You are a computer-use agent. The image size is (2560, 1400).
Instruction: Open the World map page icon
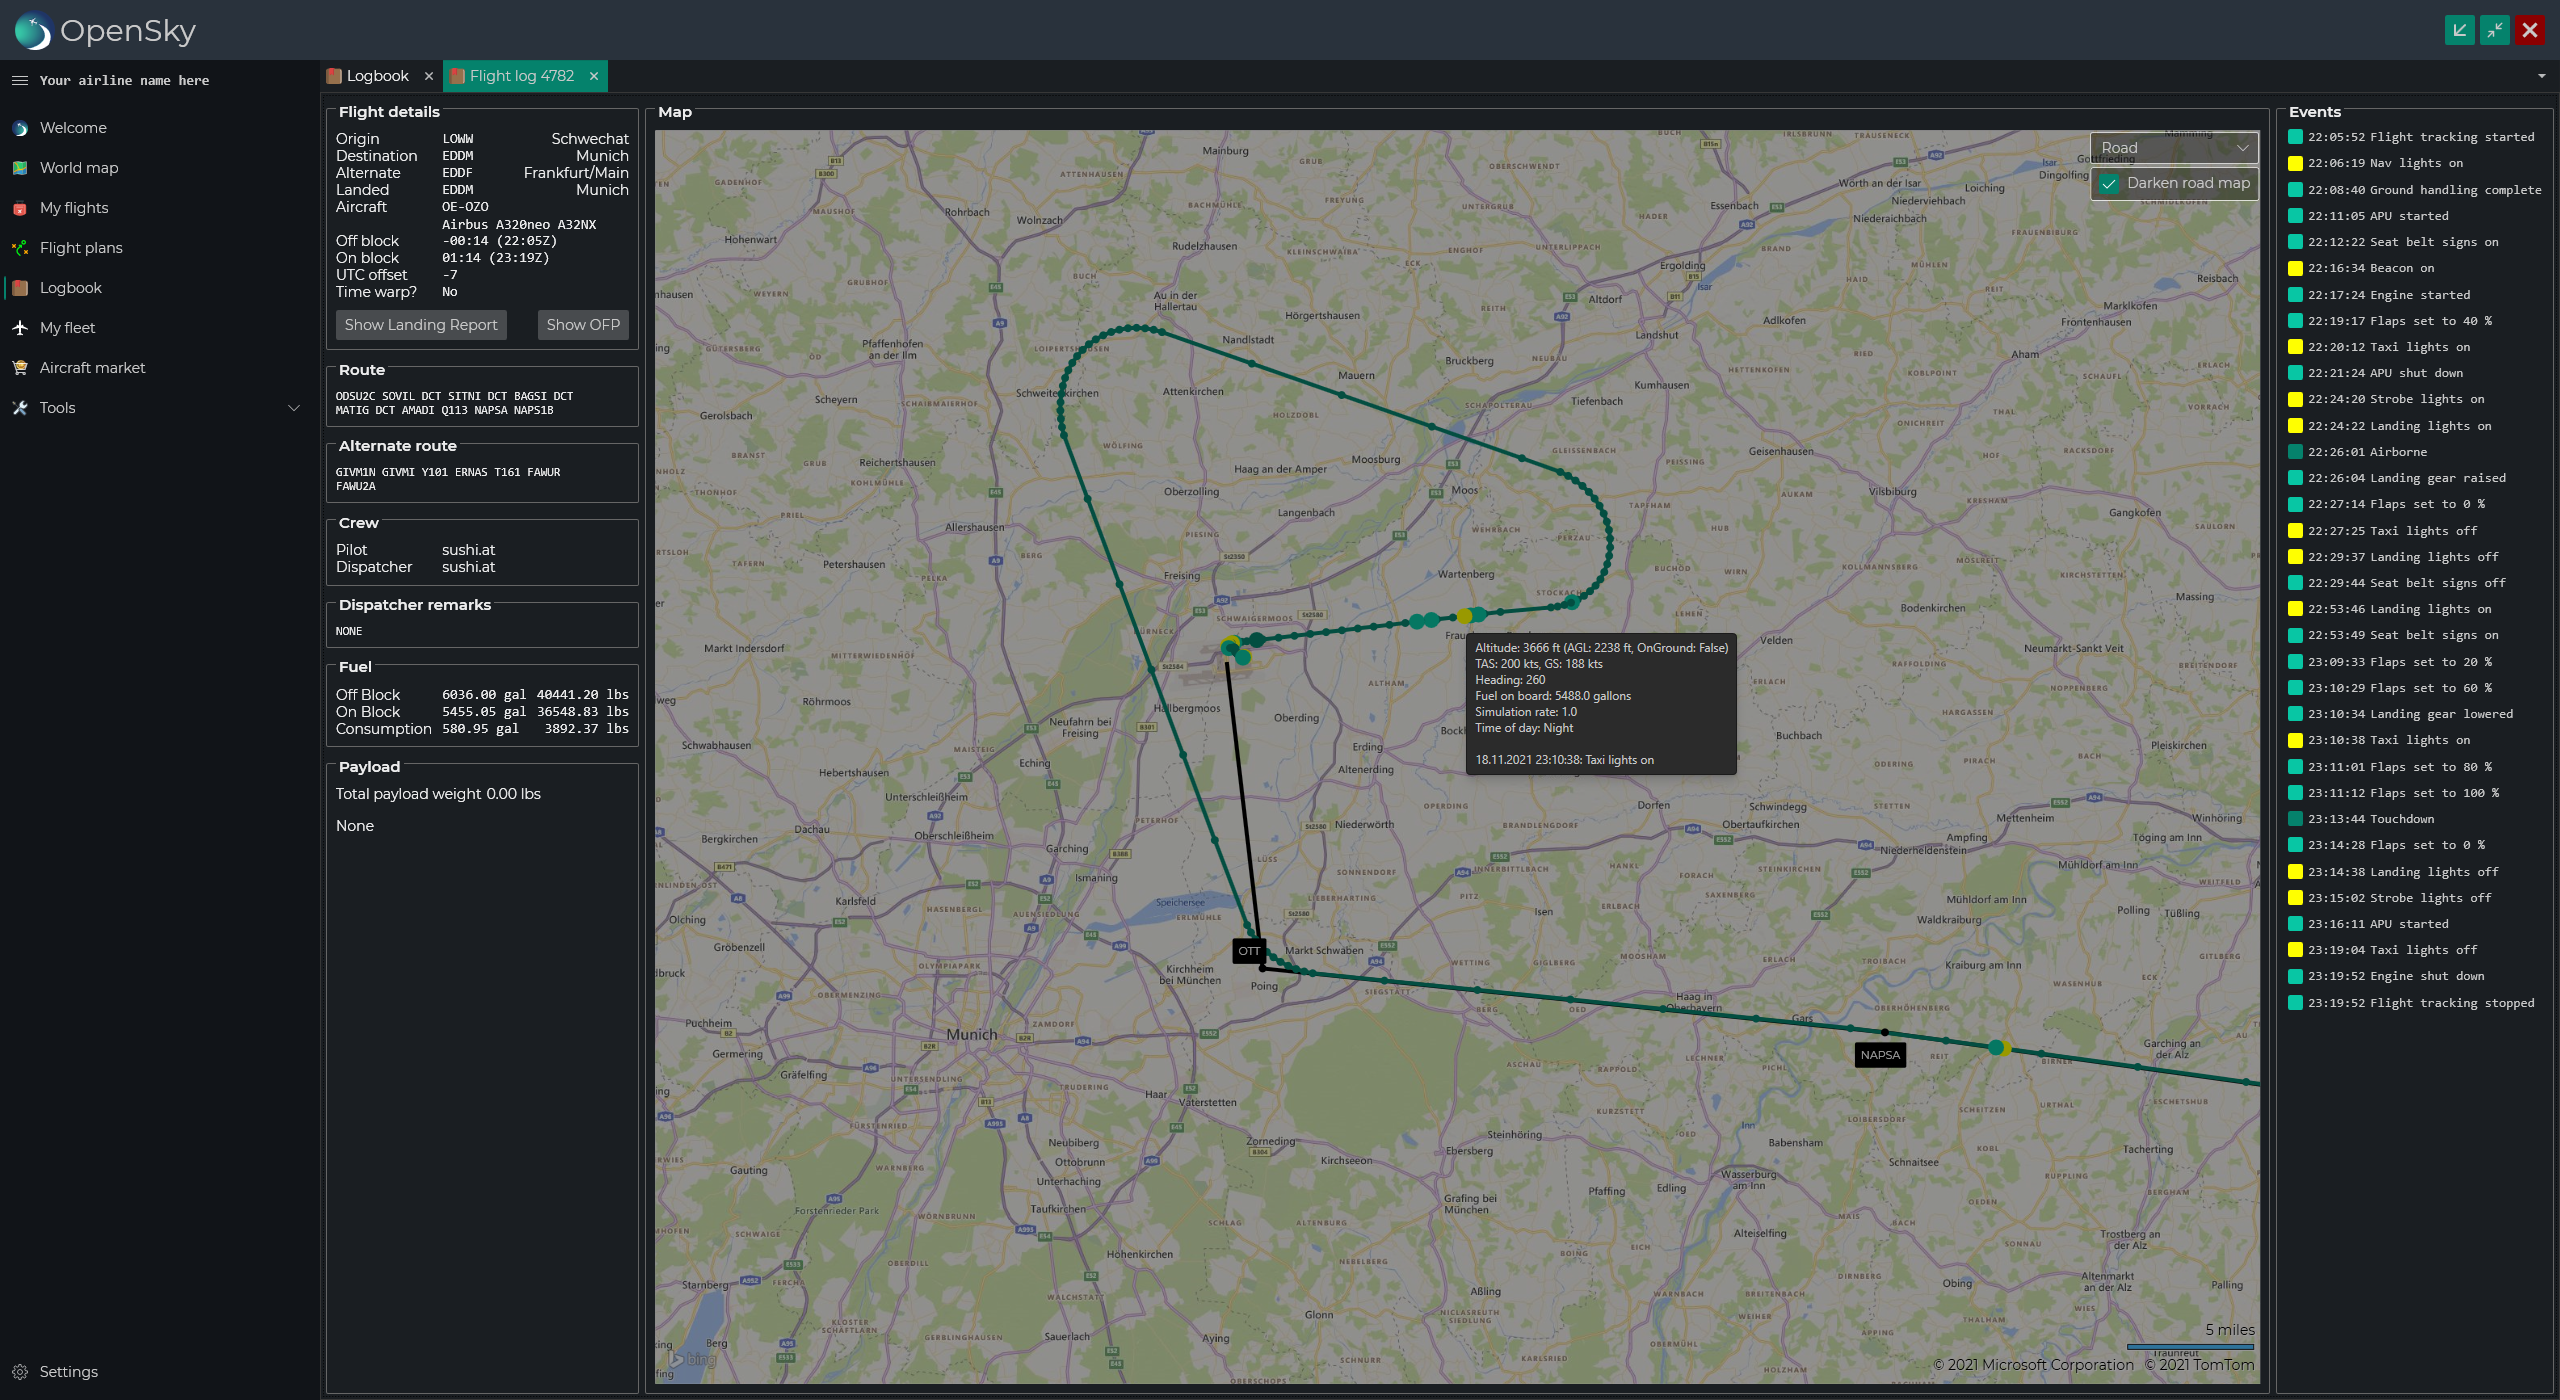click(20, 168)
